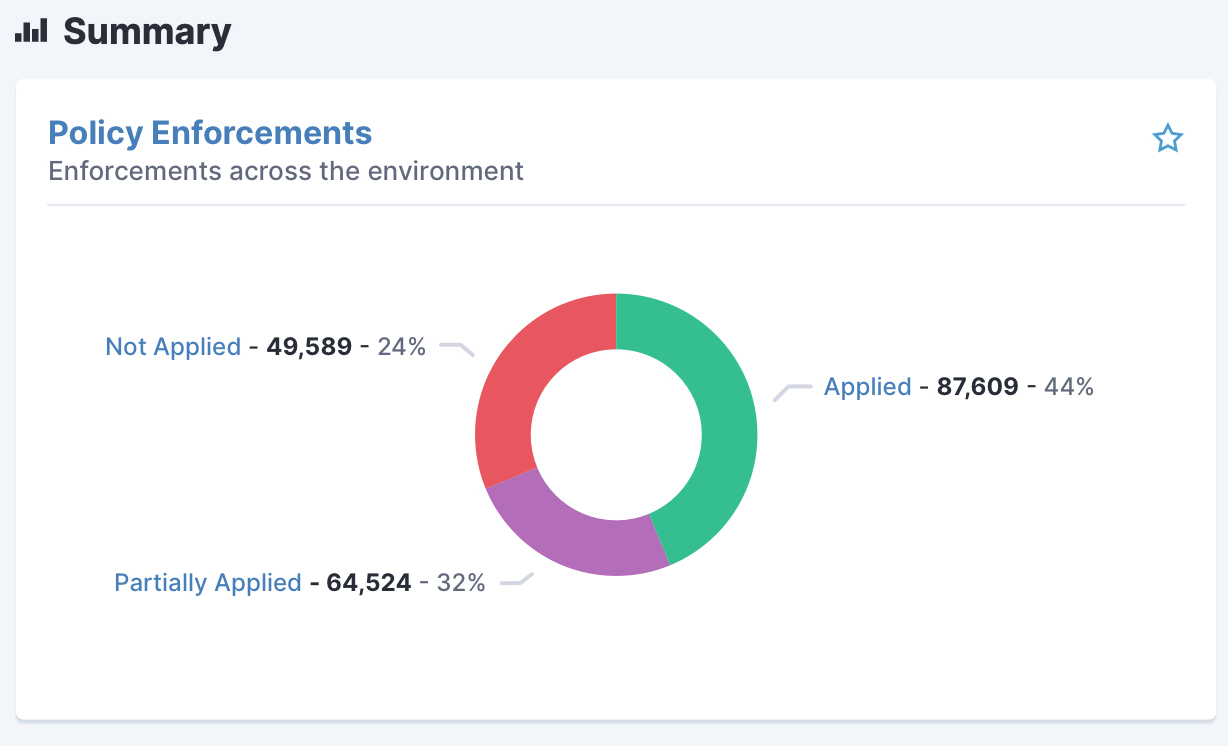This screenshot has width=1228, height=746.
Task: Click the Summary section heading
Action: (147, 32)
